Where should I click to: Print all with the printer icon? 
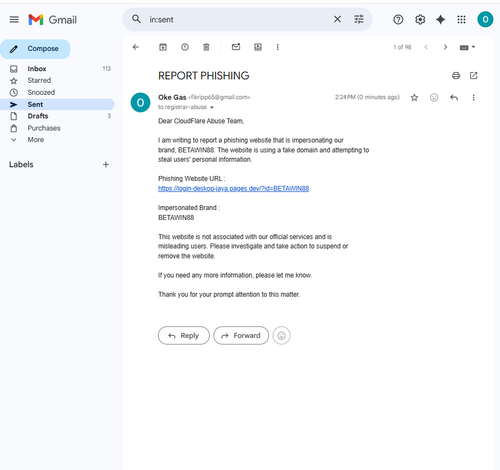click(456, 76)
